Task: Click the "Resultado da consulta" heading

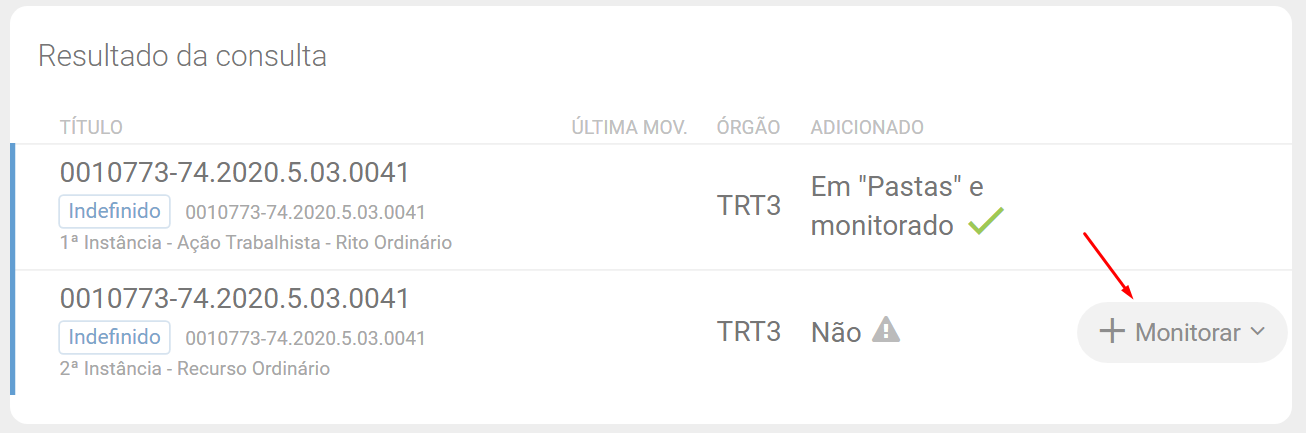Action: pyautogui.click(x=182, y=56)
